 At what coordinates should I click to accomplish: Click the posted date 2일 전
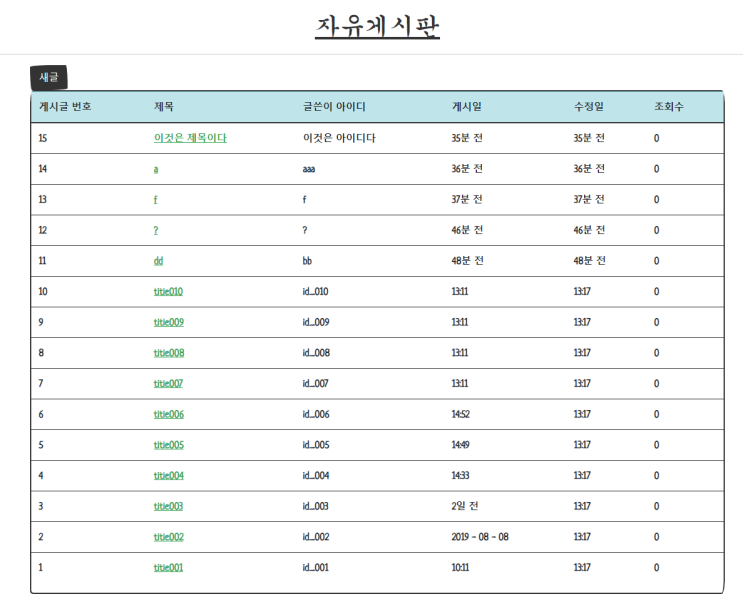[x=464, y=506]
